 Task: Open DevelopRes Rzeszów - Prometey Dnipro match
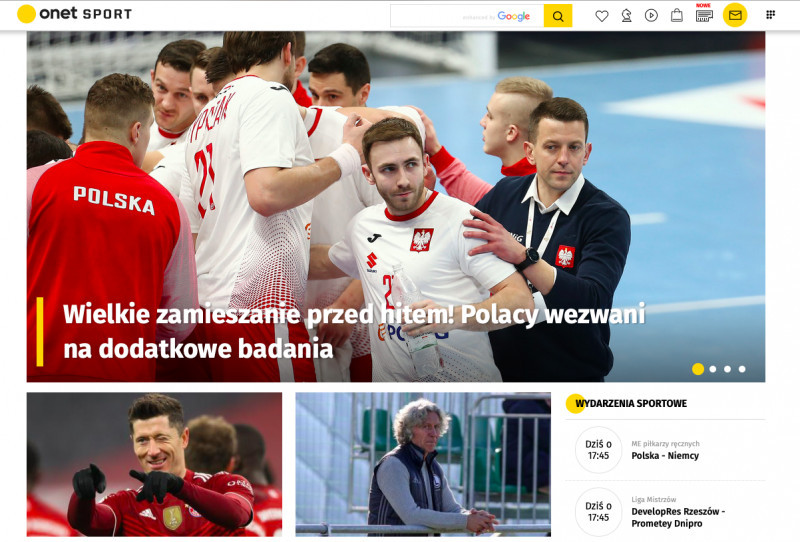click(x=677, y=517)
